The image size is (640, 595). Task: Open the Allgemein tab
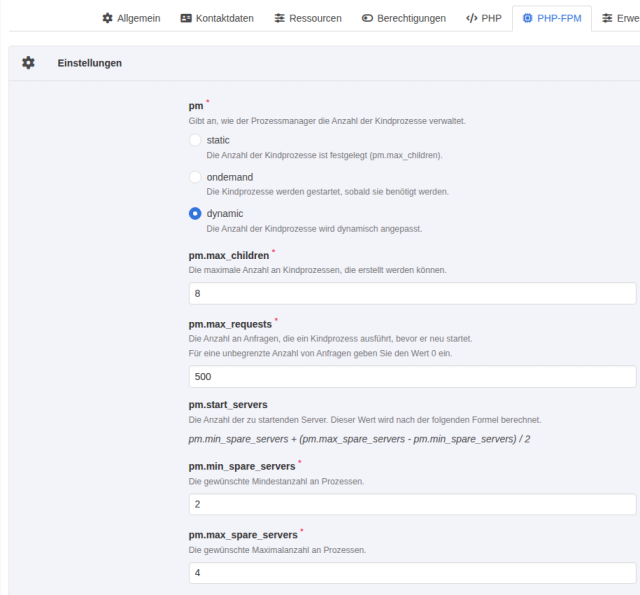point(131,18)
